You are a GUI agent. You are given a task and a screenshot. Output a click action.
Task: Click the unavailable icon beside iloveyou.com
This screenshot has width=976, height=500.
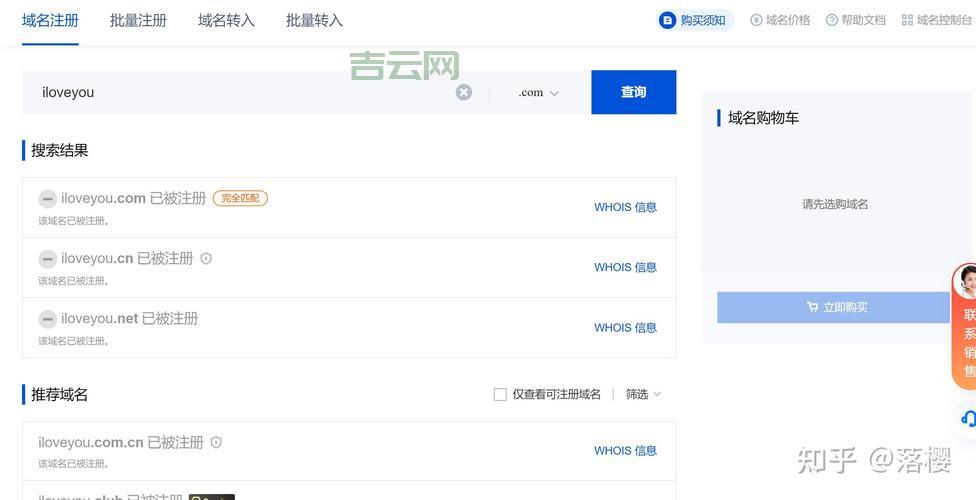(47, 199)
